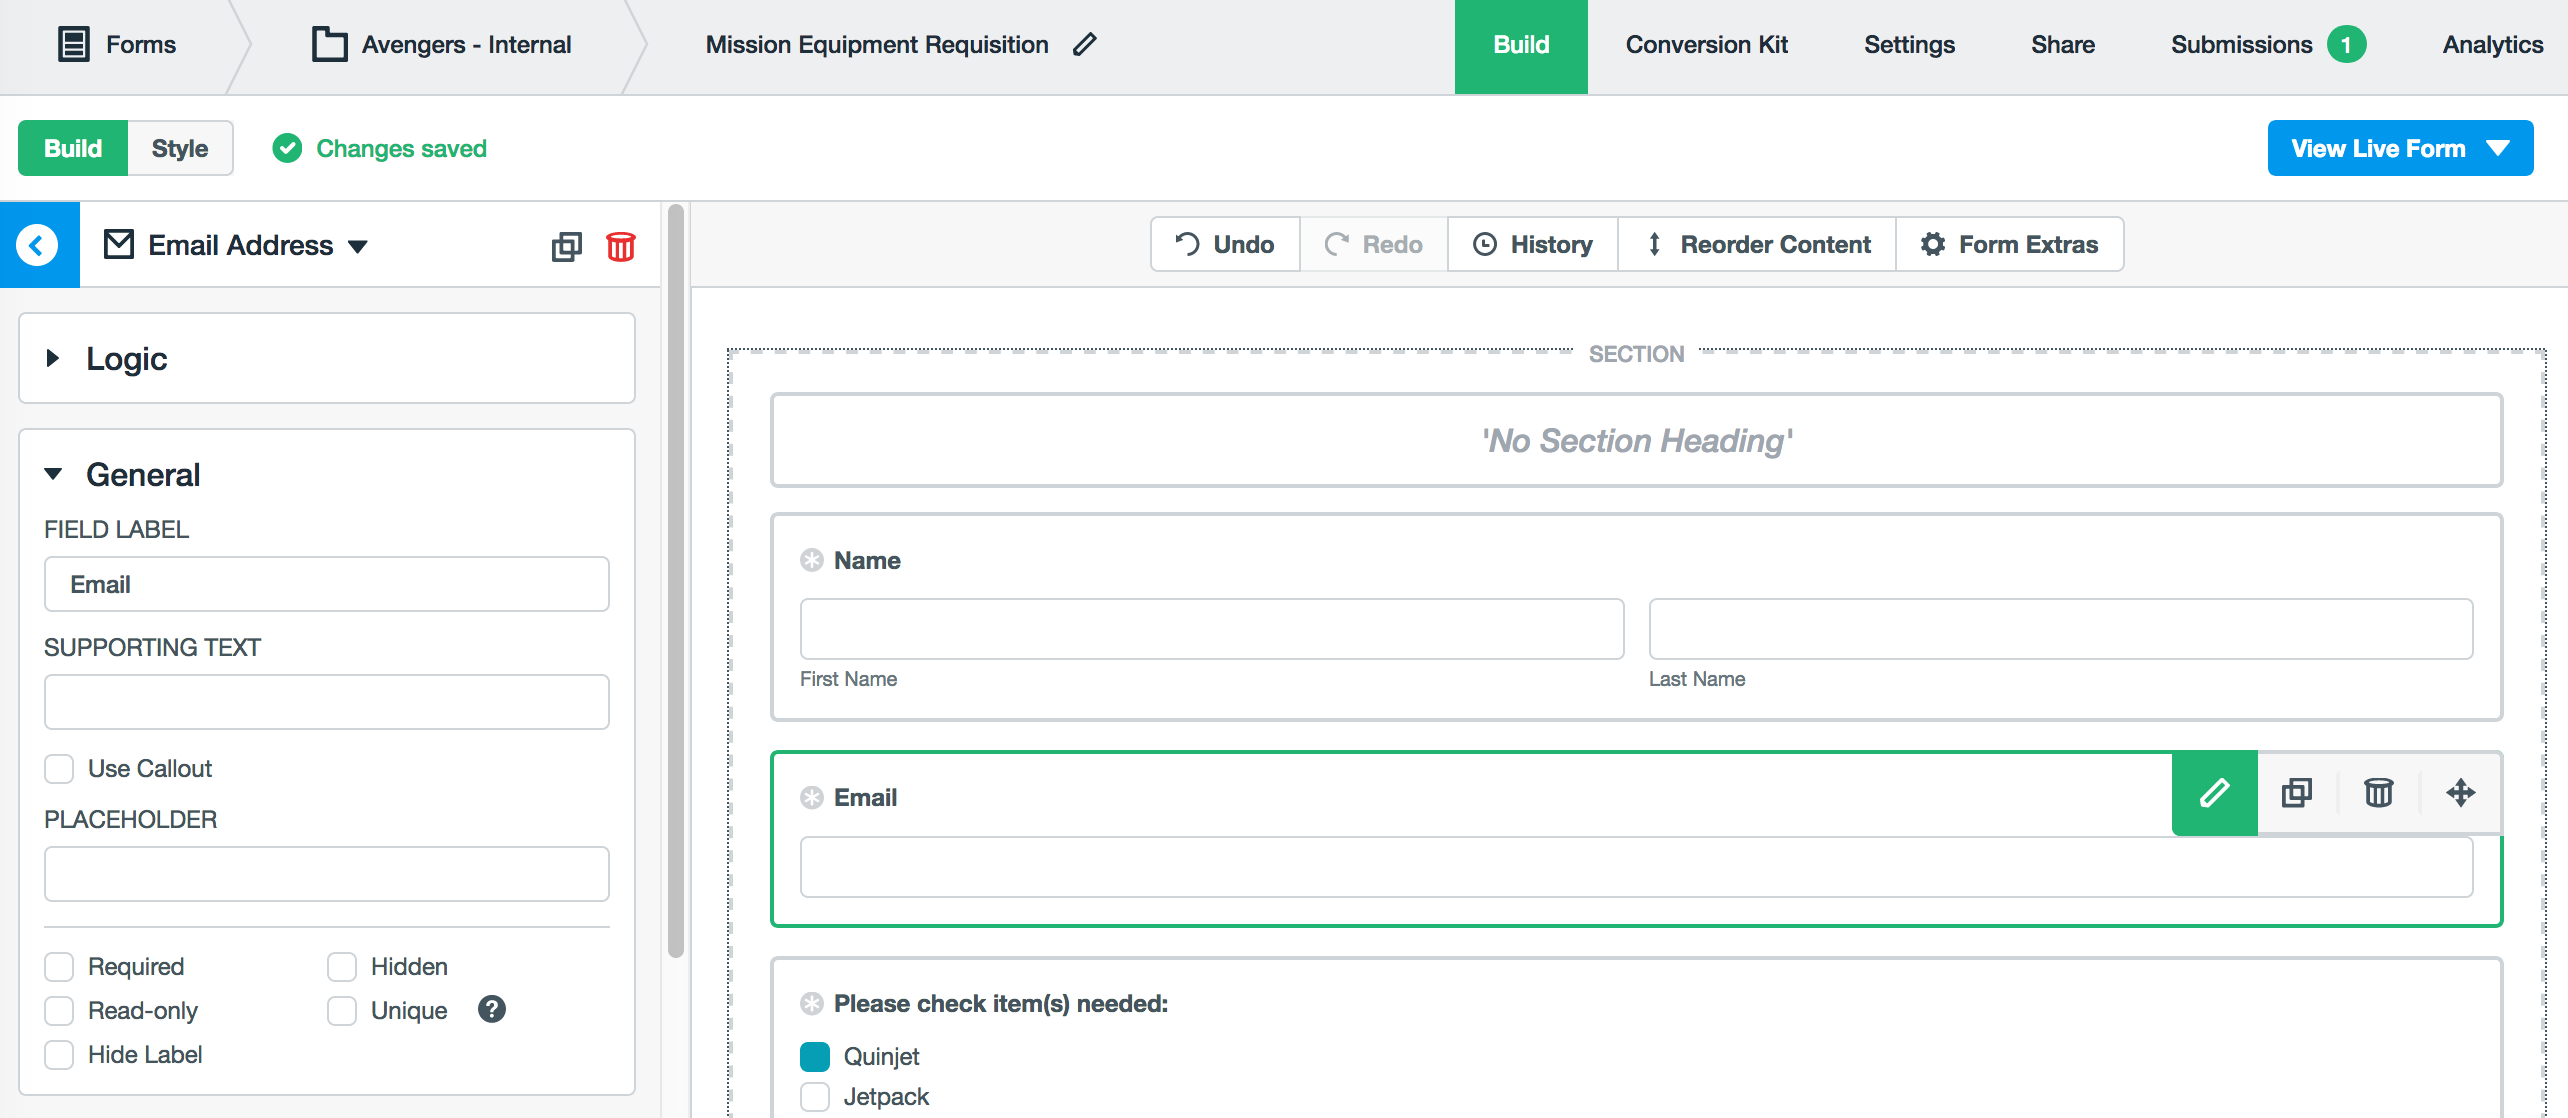The width and height of the screenshot is (2568, 1118).
Task: Check the Use Callout option
Action: click(59, 769)
